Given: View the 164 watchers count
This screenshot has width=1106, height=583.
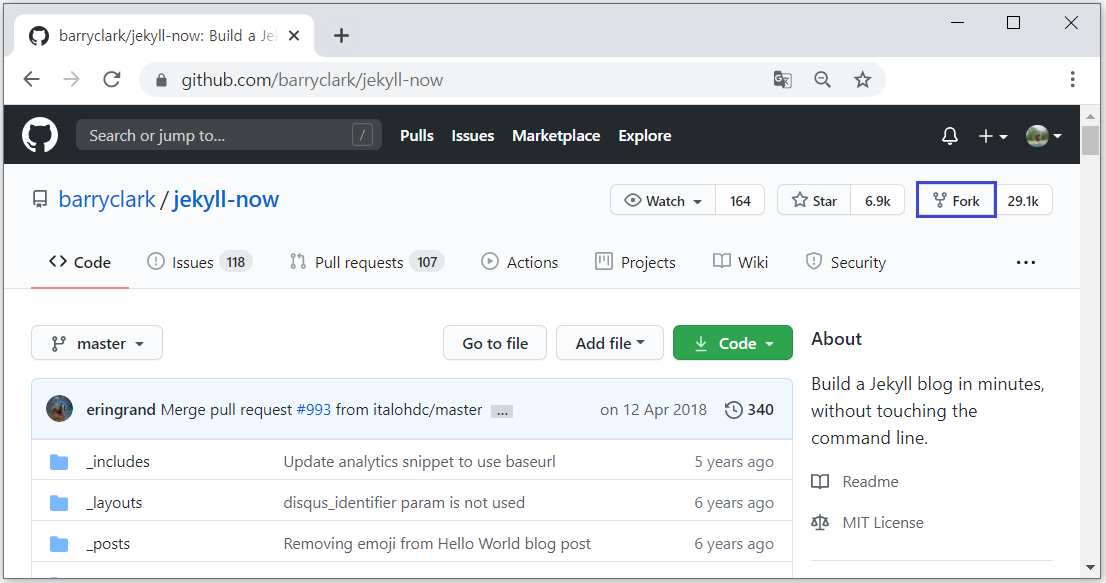Looking at the screenshot, I should point(740,201).
